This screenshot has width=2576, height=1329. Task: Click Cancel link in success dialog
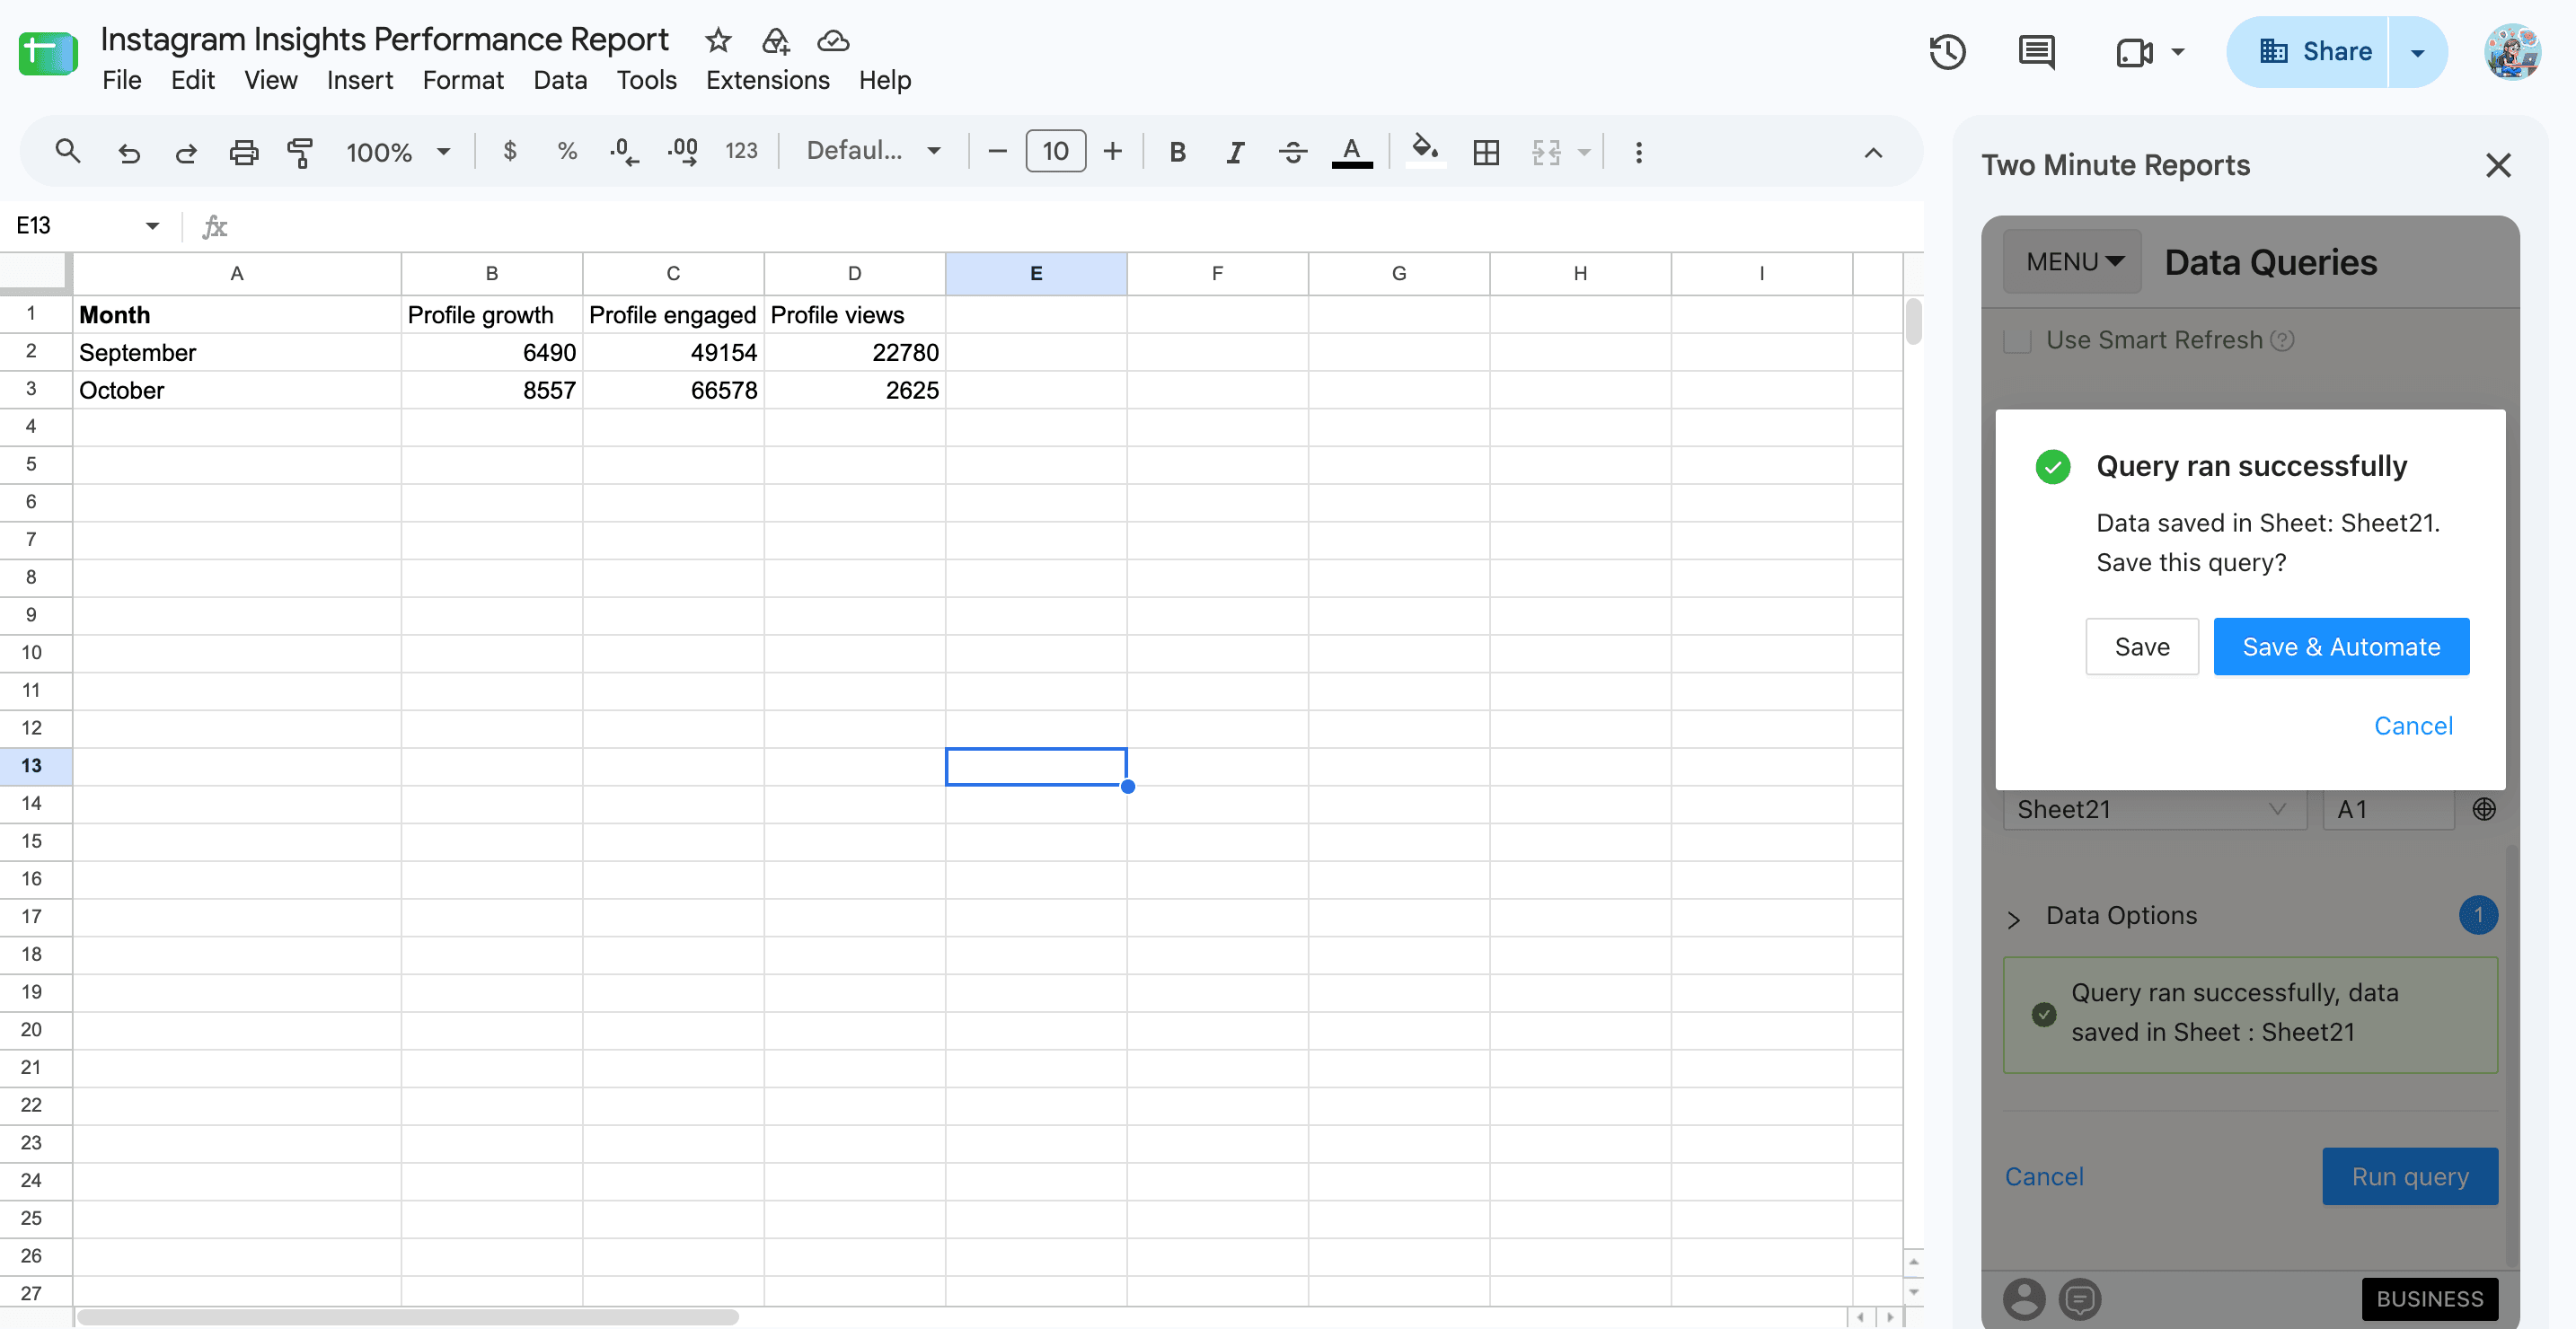pyautogui.click(x=2413, y=726)
